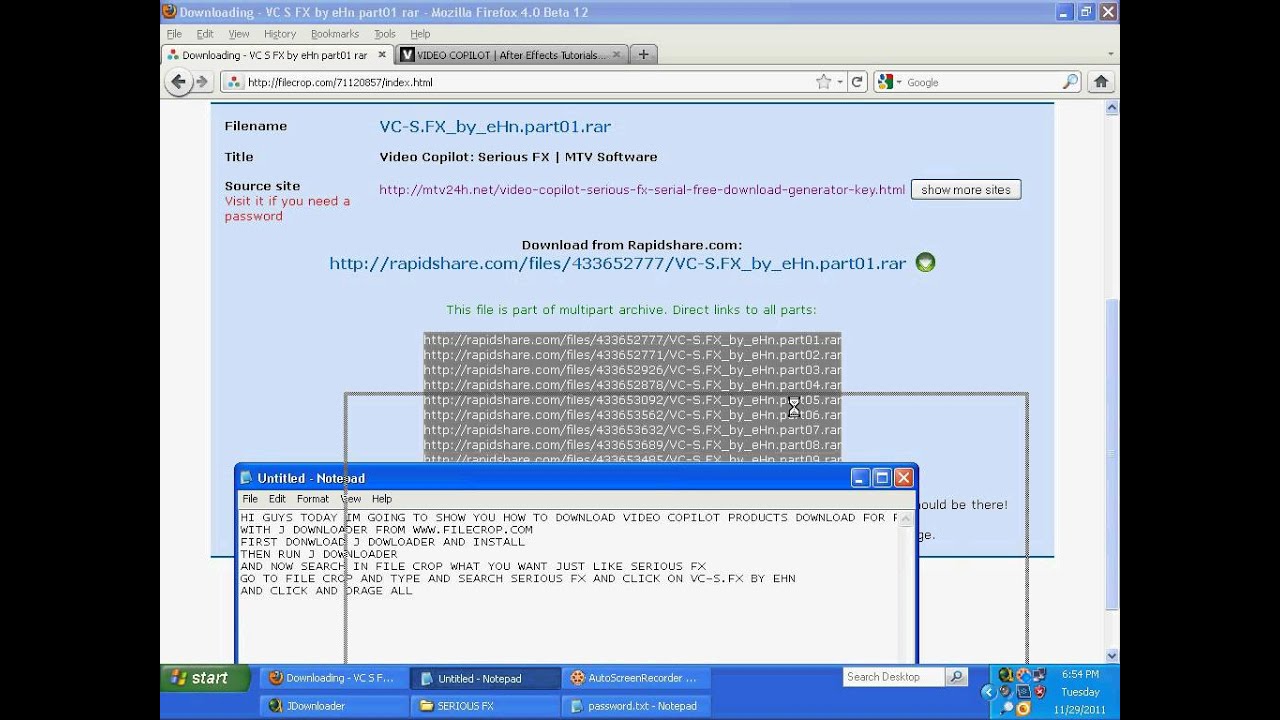This screenshot has width=1280, height=720.
Task: Click the reload page icon in the address bar
Action: [x=858, y=82]
